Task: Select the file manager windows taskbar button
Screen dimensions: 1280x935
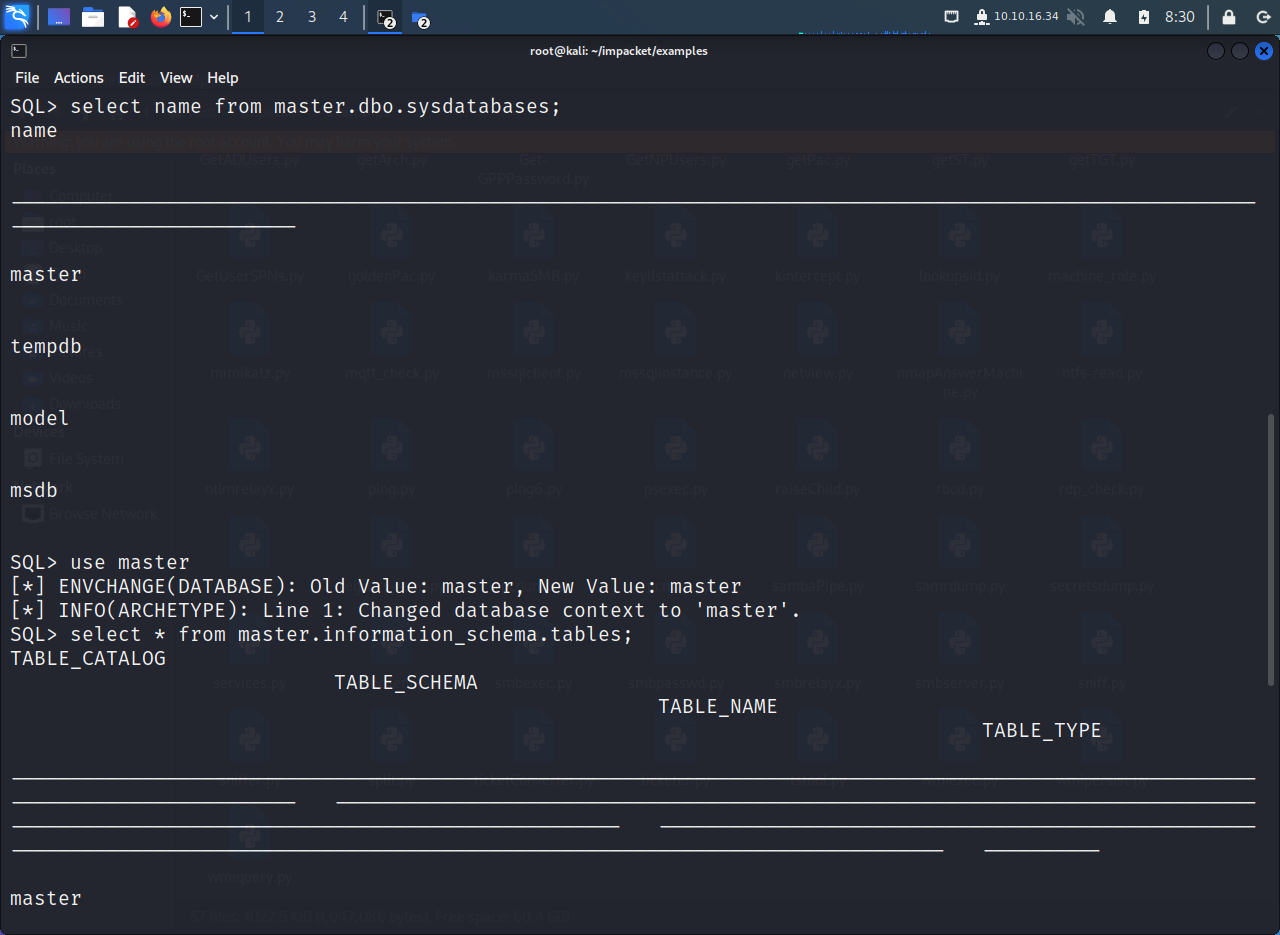Action: pyautogui.click(x=420, y=18)
